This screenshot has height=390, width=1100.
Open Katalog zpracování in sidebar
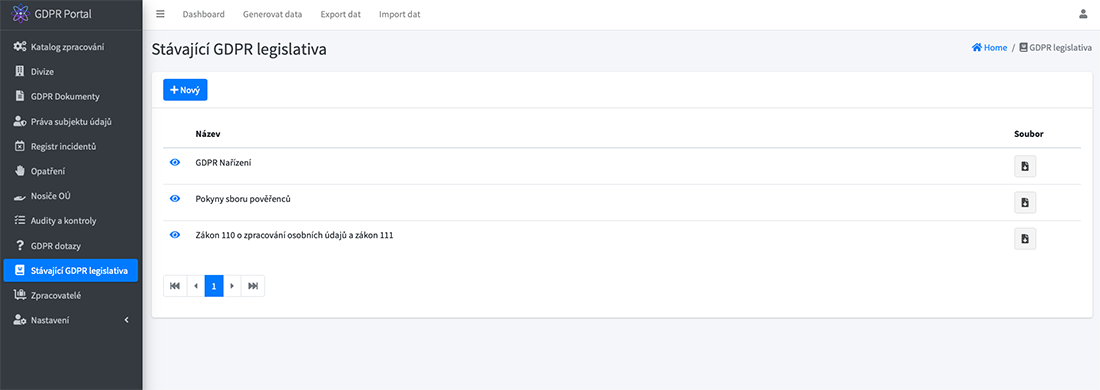coord(71,47)
